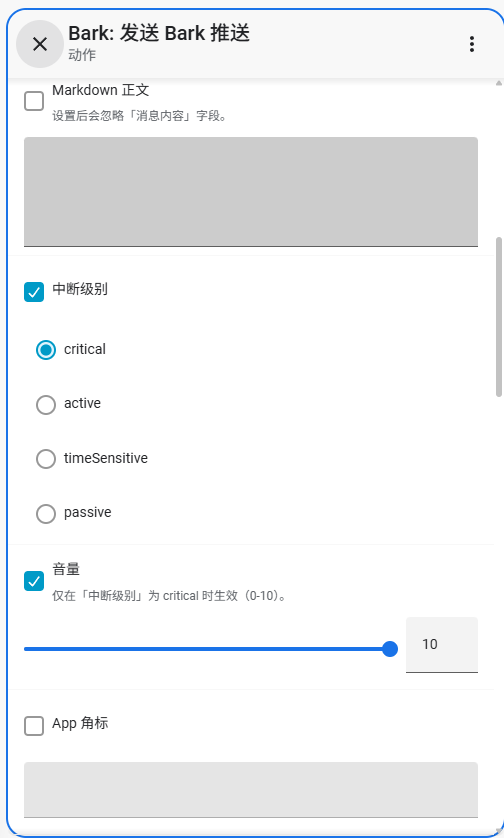Enable the Markdown 正文 checkbox

tap(34, 101)
